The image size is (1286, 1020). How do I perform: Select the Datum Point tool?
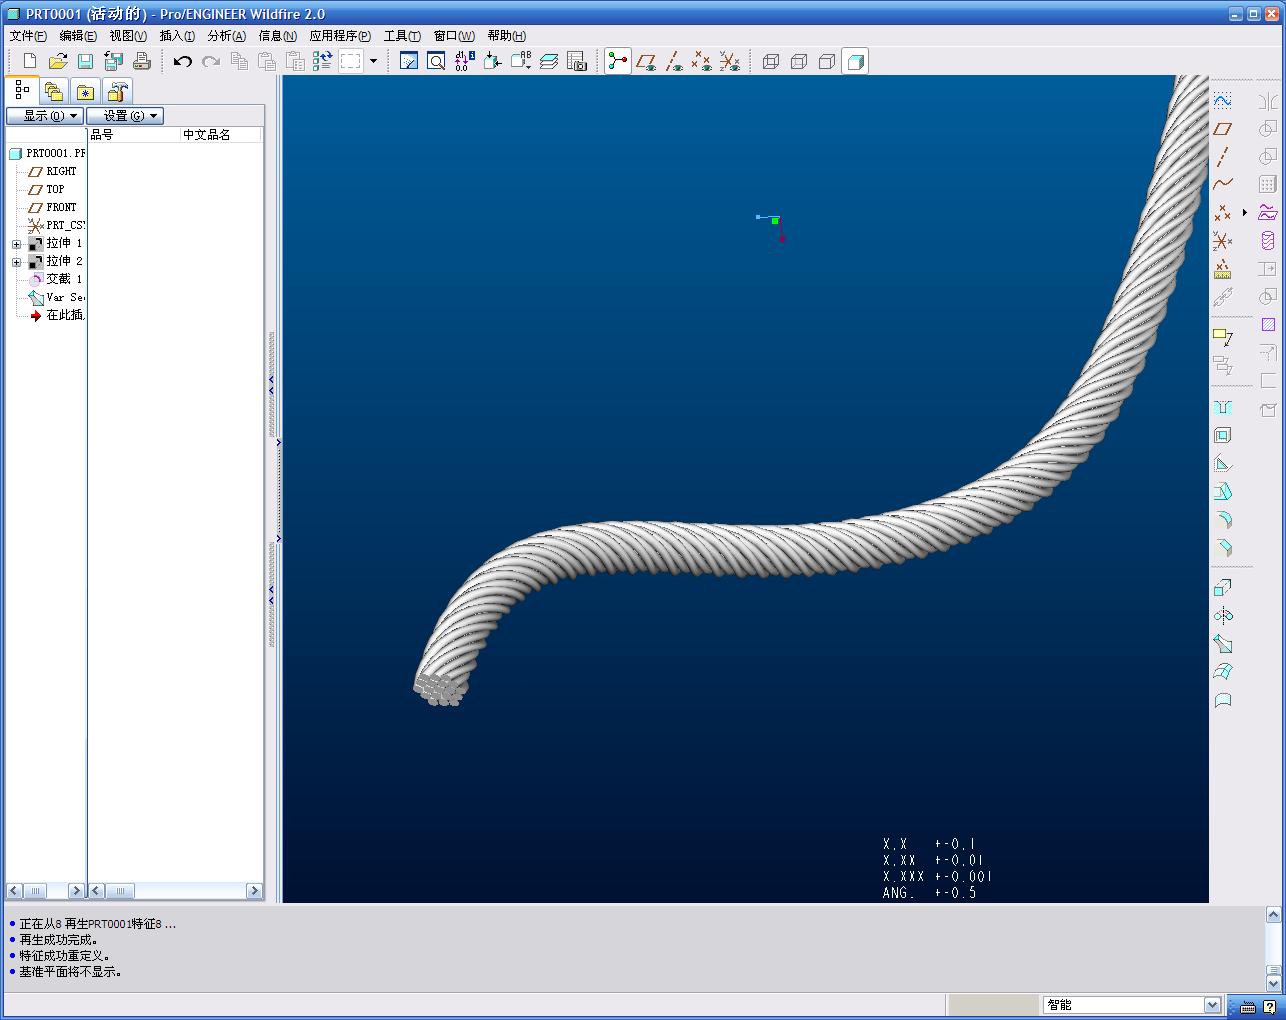[1222, 213]
